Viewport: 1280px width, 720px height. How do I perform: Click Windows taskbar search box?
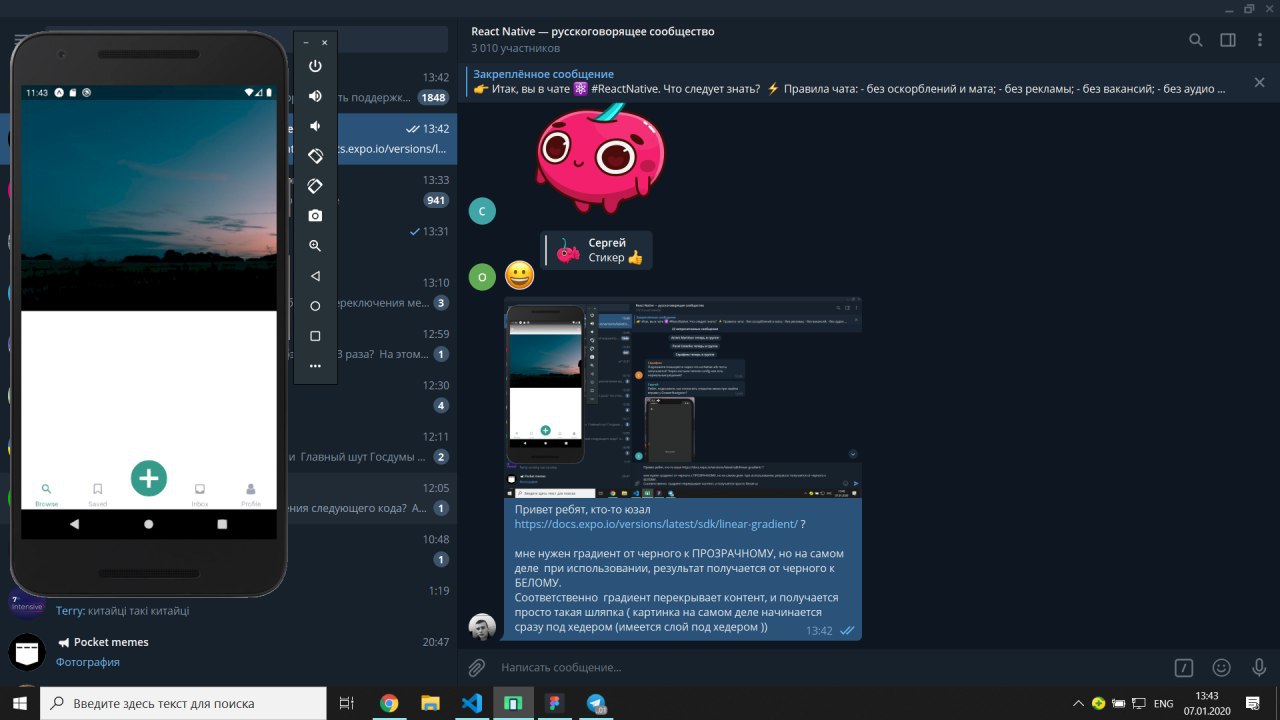tap(183, 703)
